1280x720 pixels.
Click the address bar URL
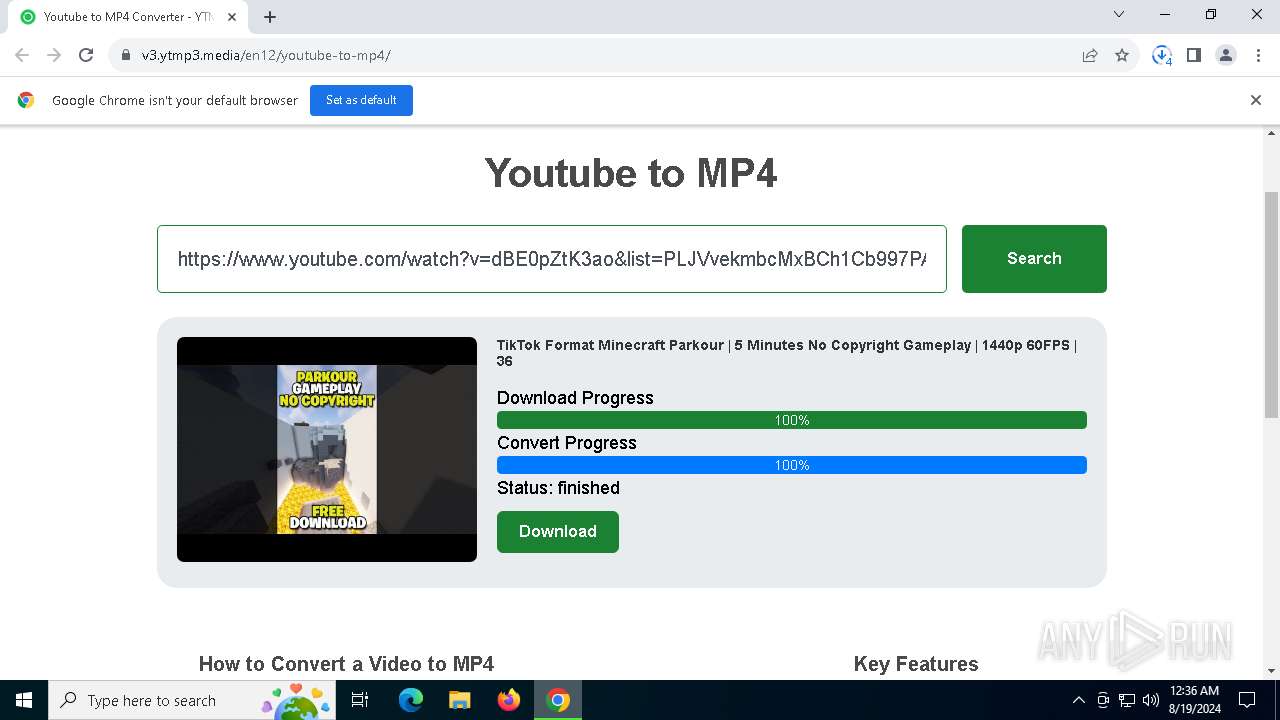click(266, 55)
